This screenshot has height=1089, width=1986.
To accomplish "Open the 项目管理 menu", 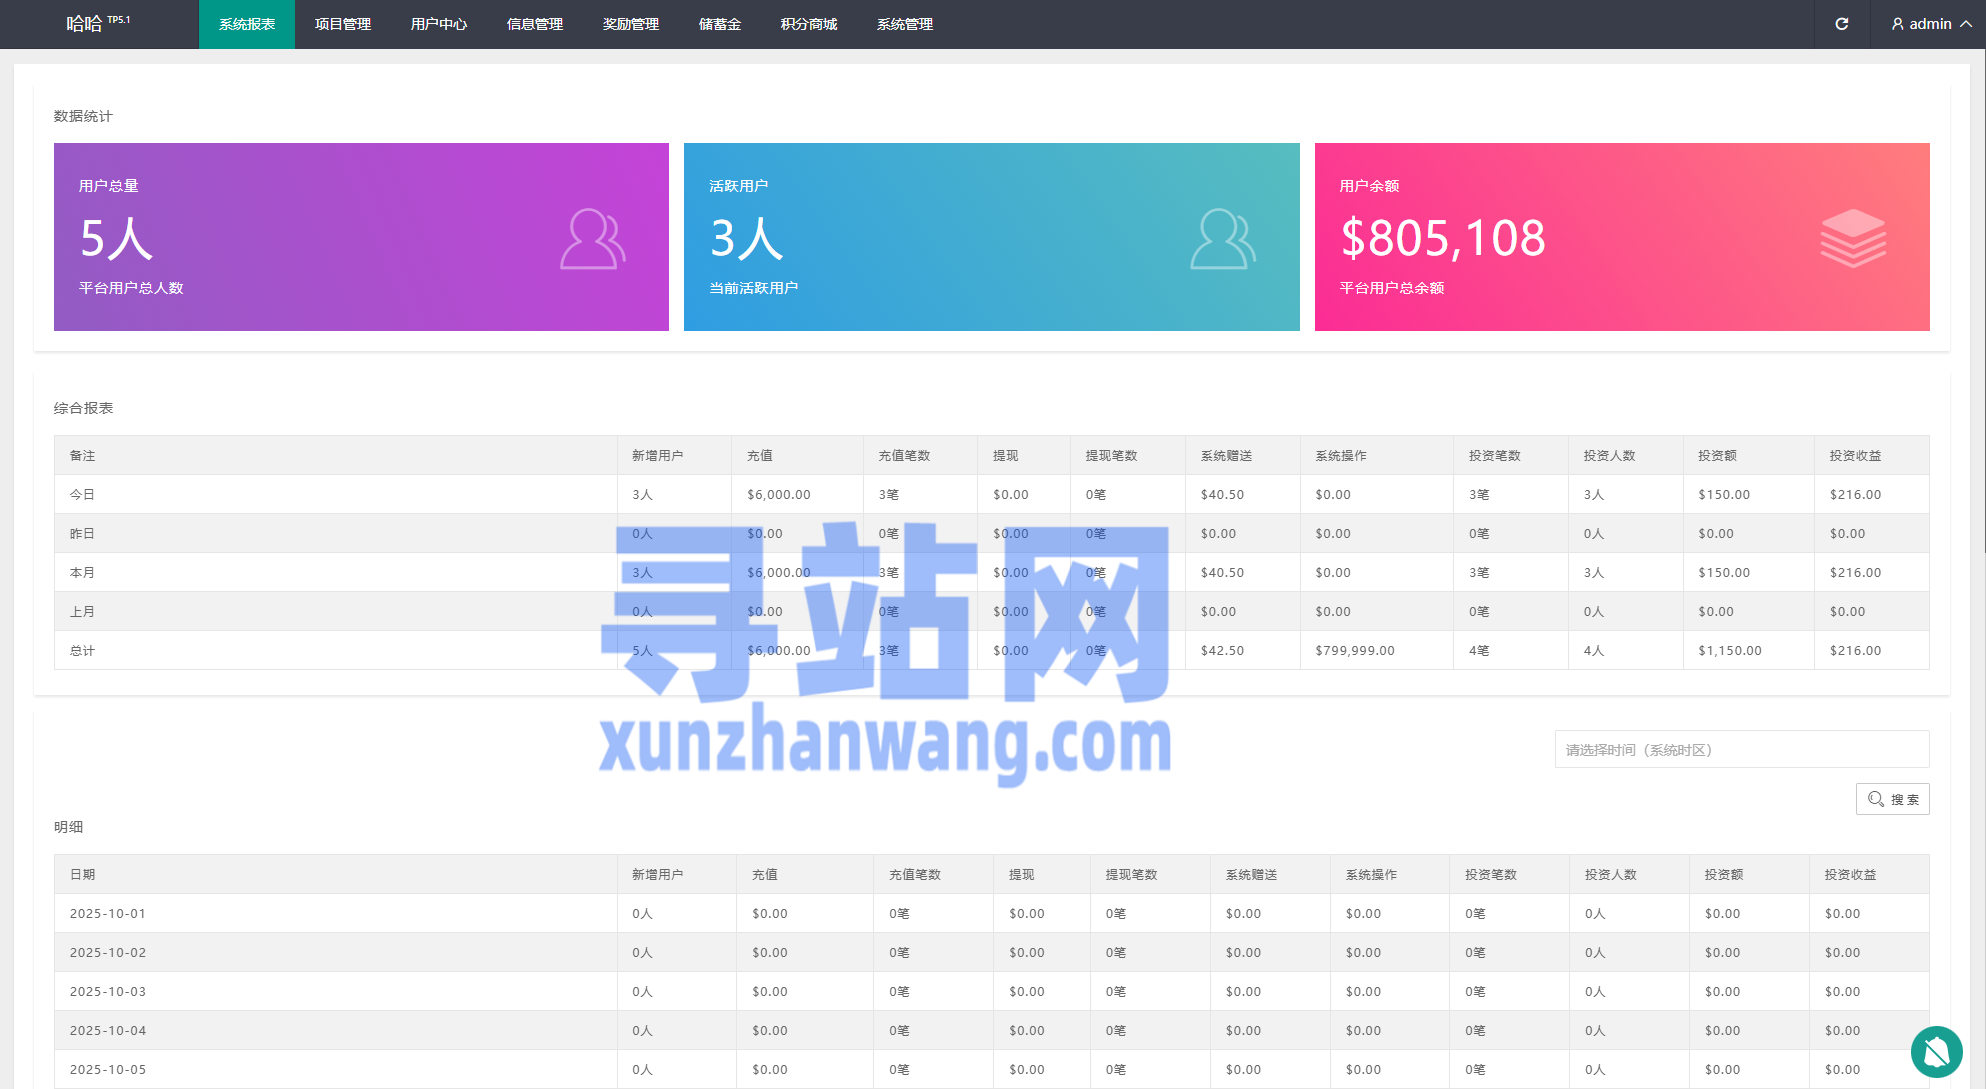I will click(343, 24).
